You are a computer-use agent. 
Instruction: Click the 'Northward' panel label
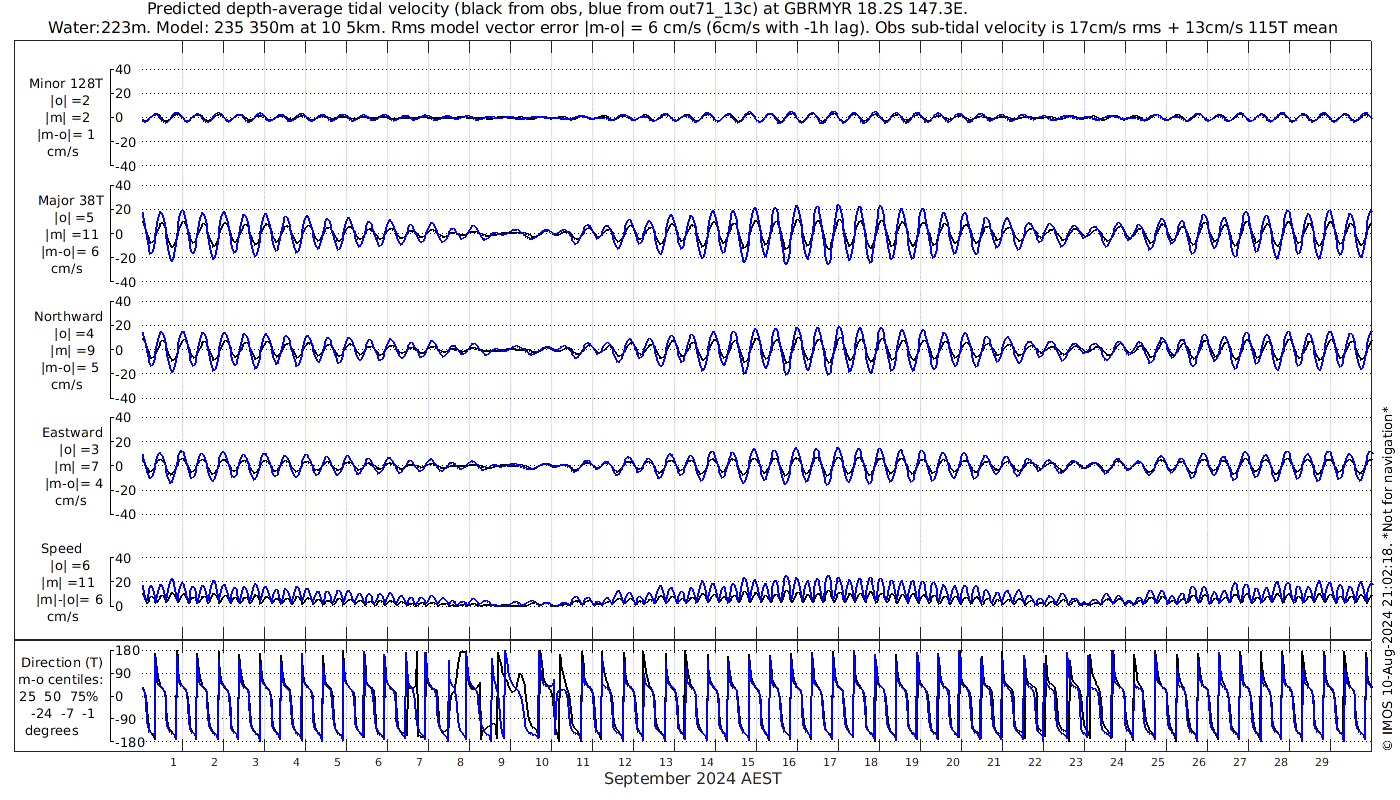[x=69, y=316]
